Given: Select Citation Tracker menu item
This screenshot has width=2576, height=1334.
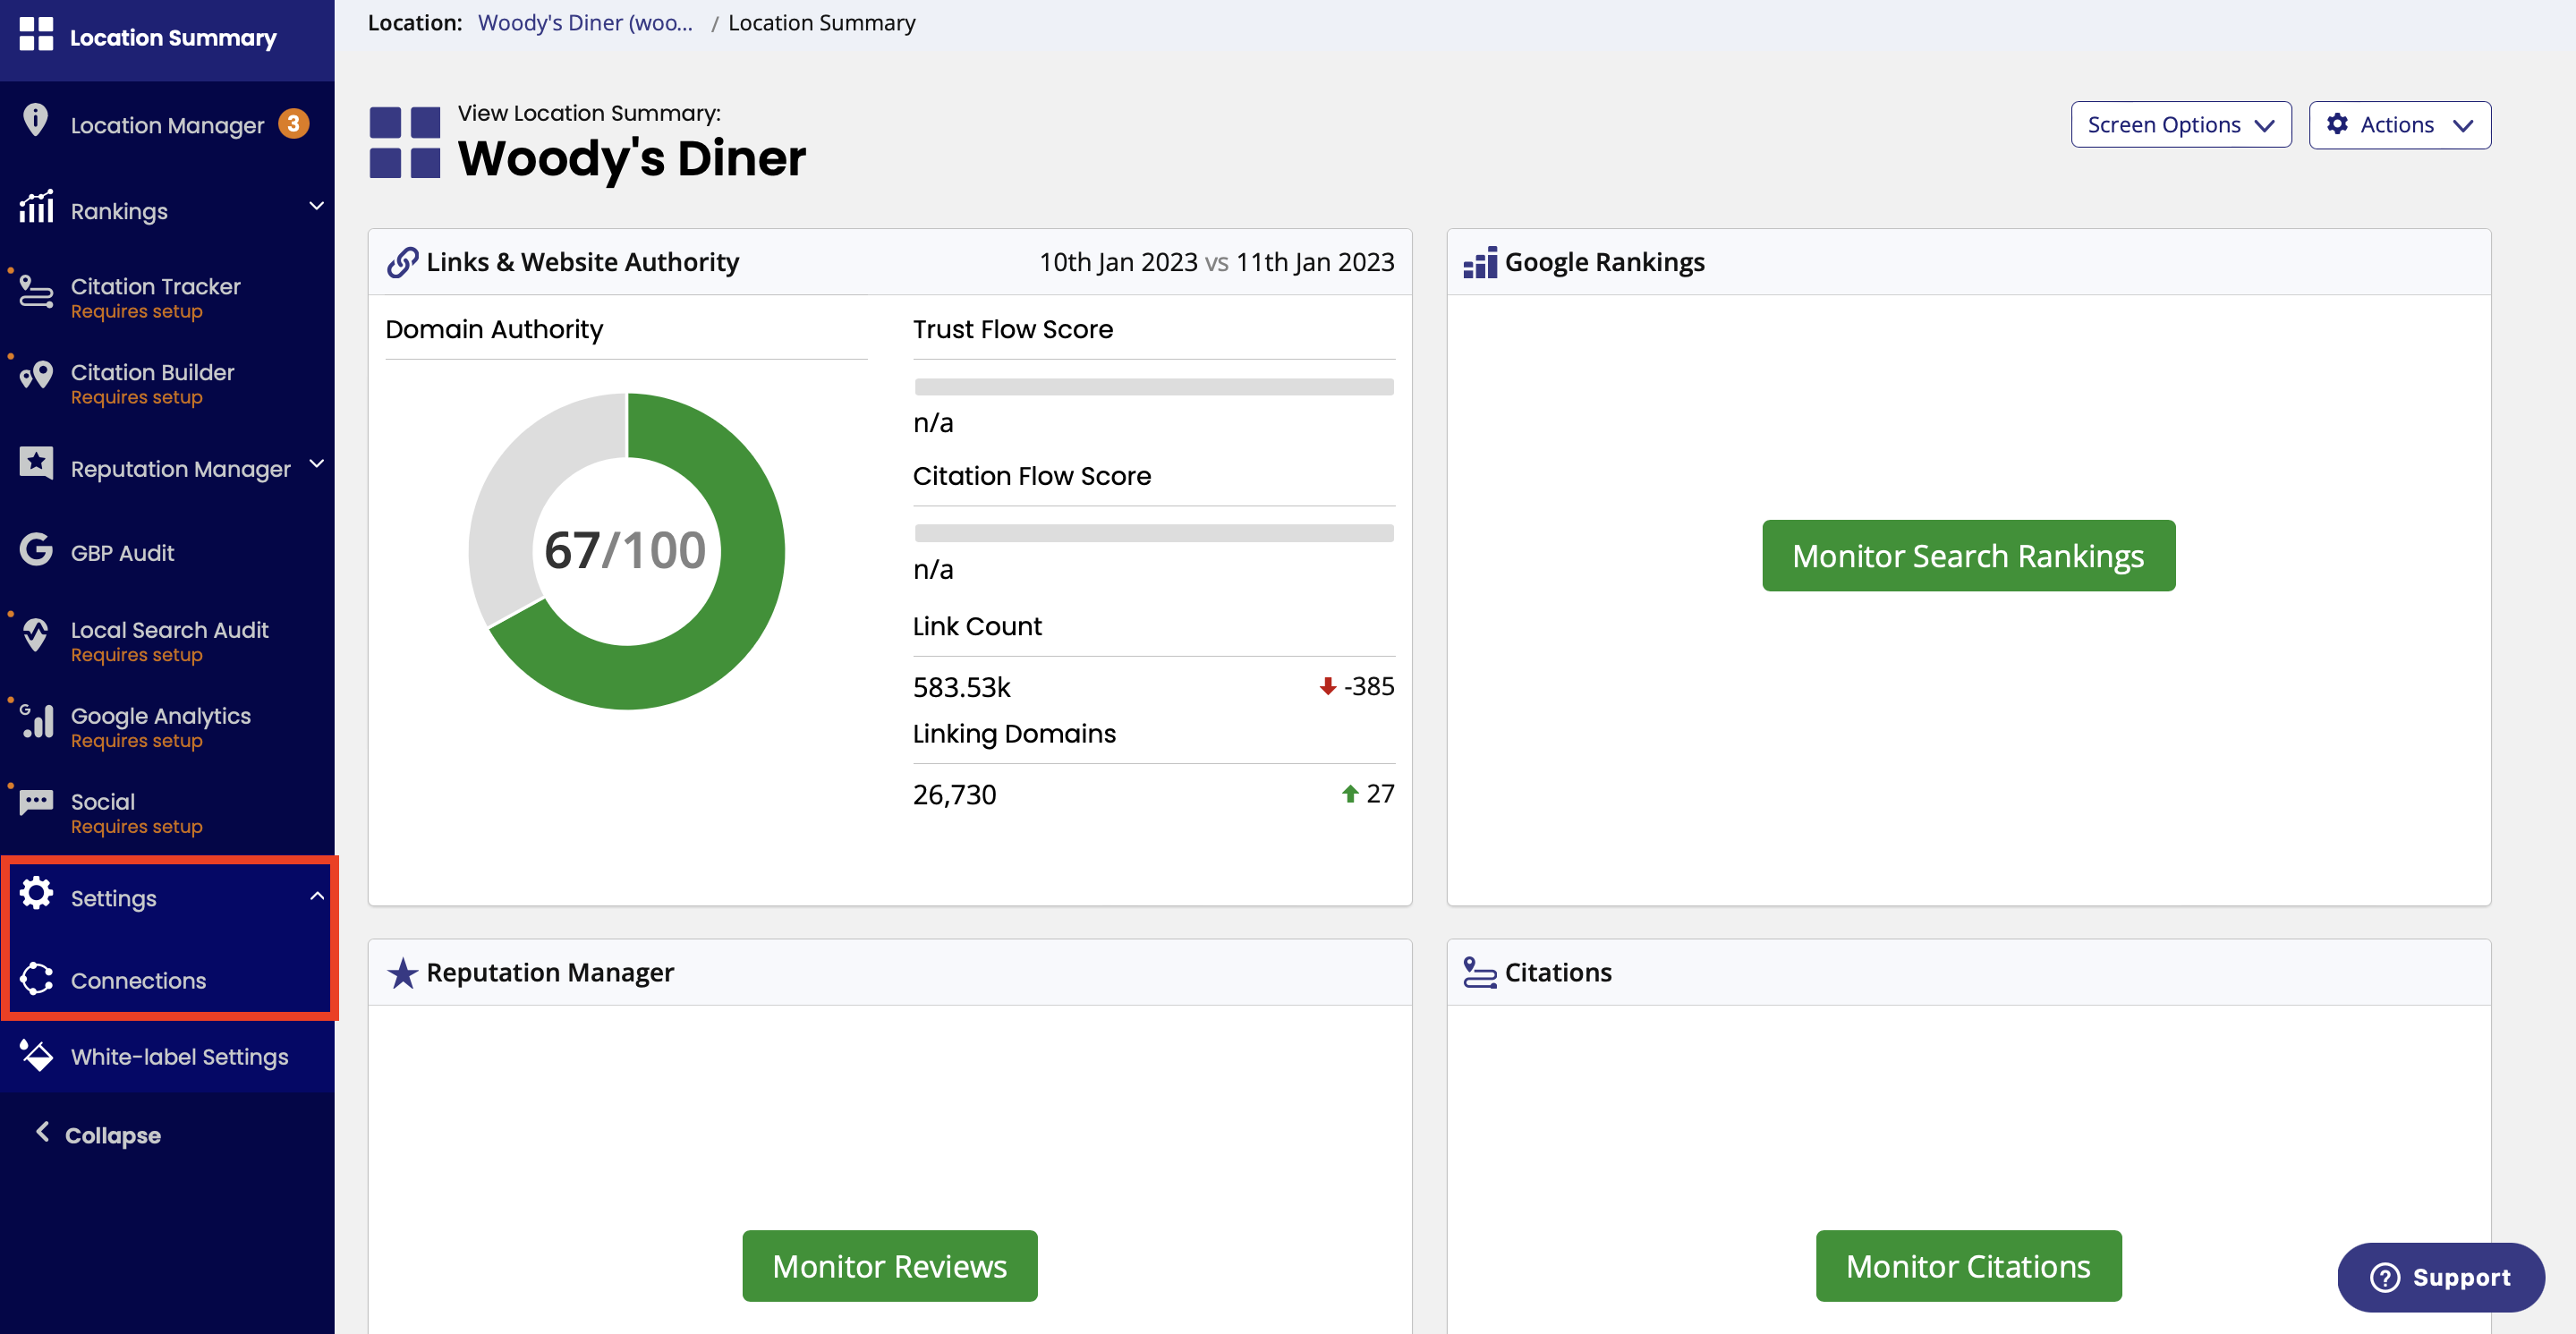Looking at the screenshot, I should [167, 297].
